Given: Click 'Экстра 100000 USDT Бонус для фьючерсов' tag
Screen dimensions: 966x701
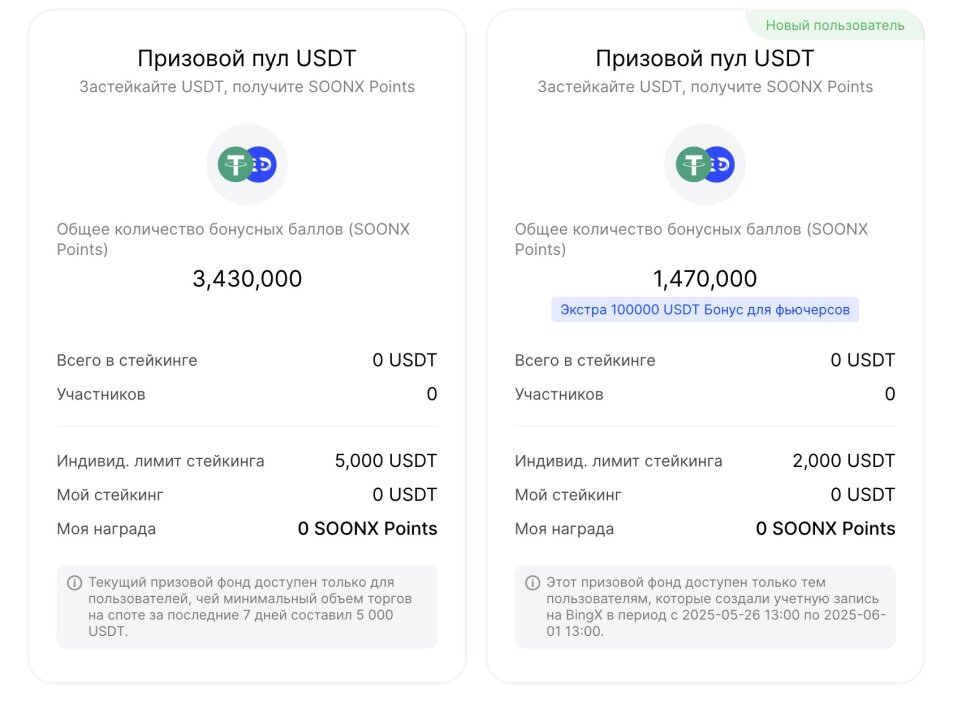Looking at the screenshot, I should [x=705, y=309].
